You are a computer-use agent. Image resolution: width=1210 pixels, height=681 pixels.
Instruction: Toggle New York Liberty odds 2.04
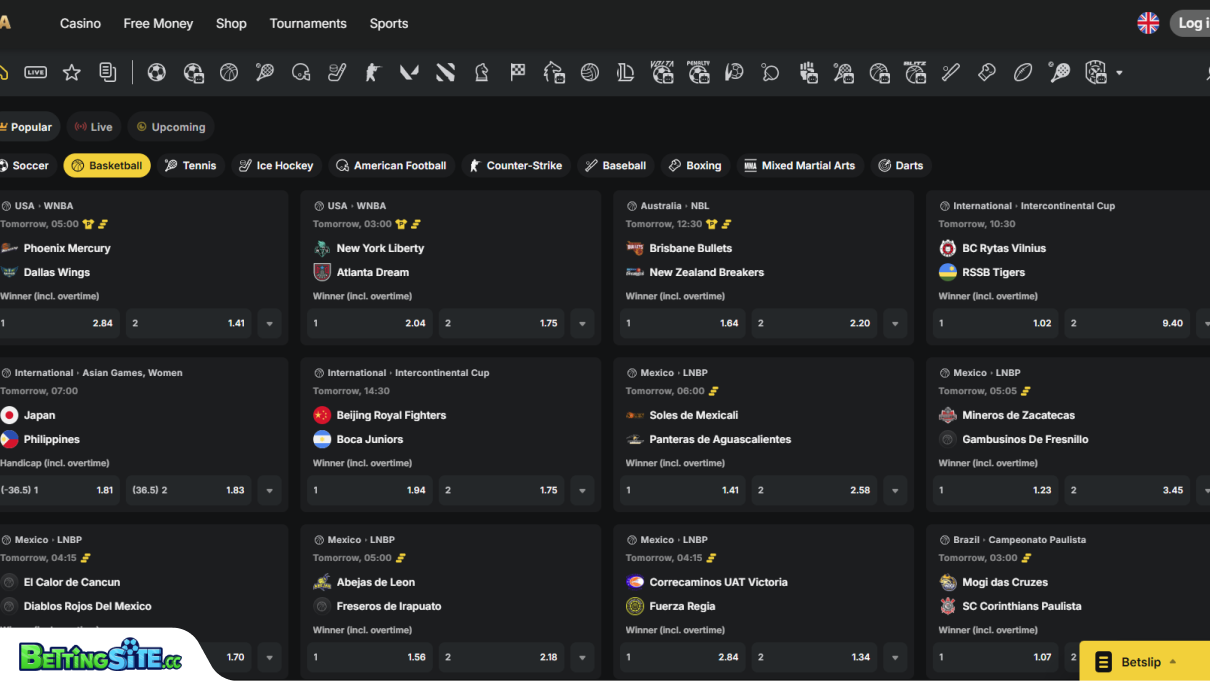pos(369,323)
